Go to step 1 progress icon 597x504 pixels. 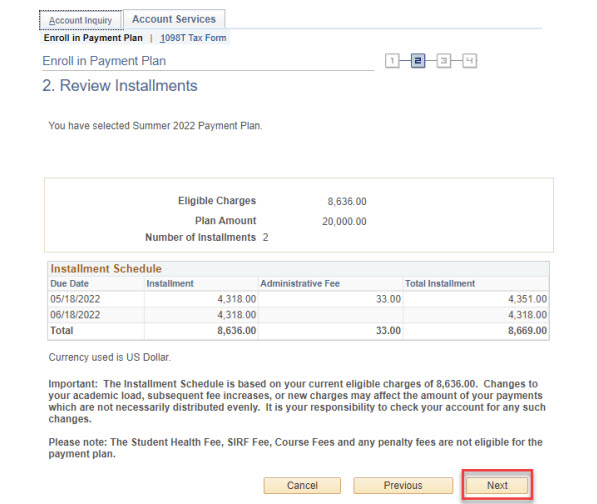(x=392, y=61)
